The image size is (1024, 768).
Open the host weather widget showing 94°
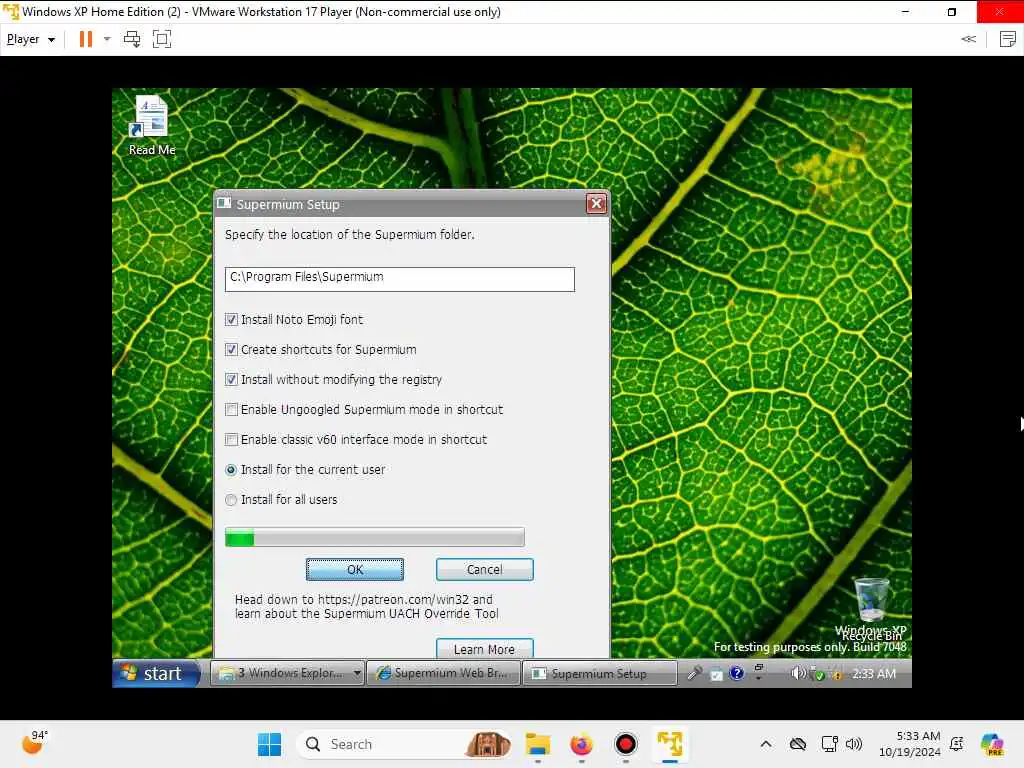pyautogui.click(x=34, y=743)
